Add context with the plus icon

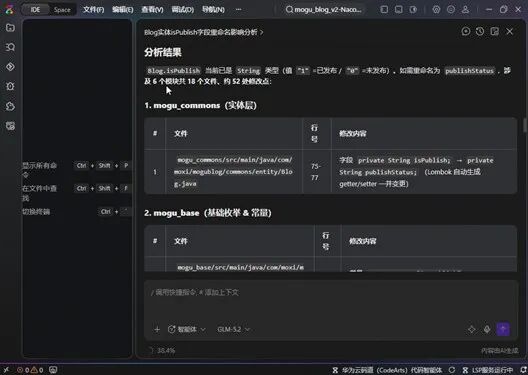coord(157,330)
